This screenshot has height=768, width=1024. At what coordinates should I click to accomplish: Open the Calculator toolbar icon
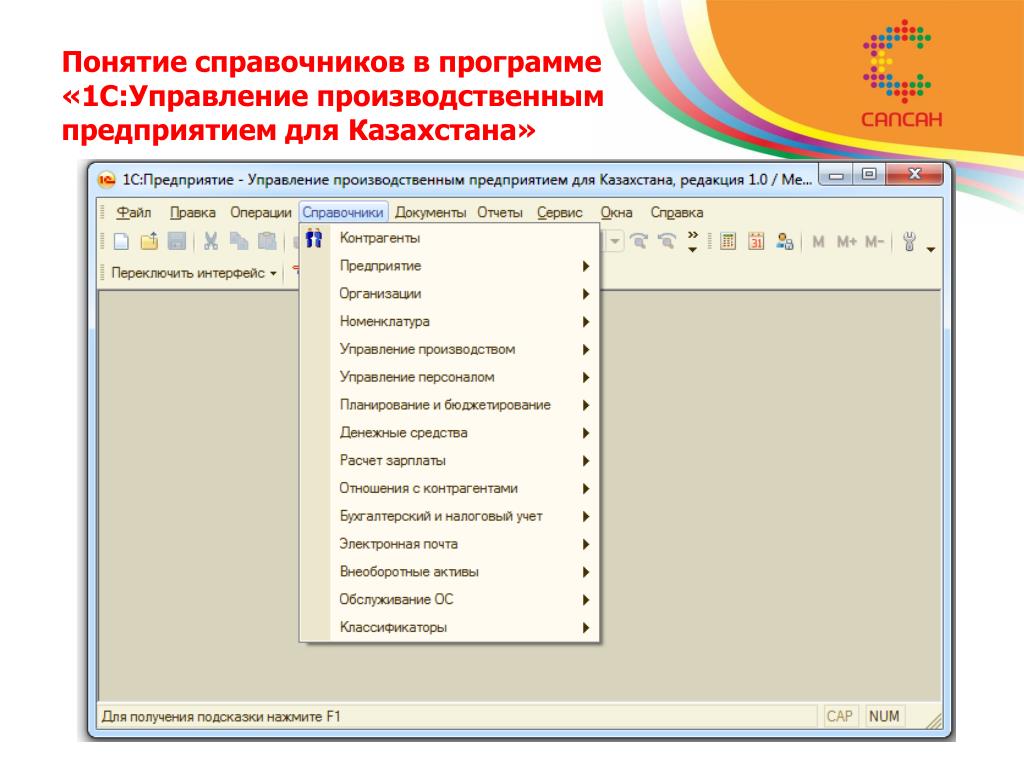728,242
